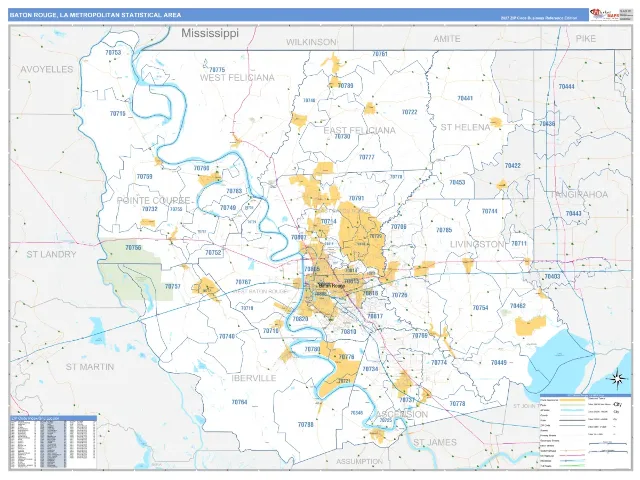Click the PIKE county label

586,39
